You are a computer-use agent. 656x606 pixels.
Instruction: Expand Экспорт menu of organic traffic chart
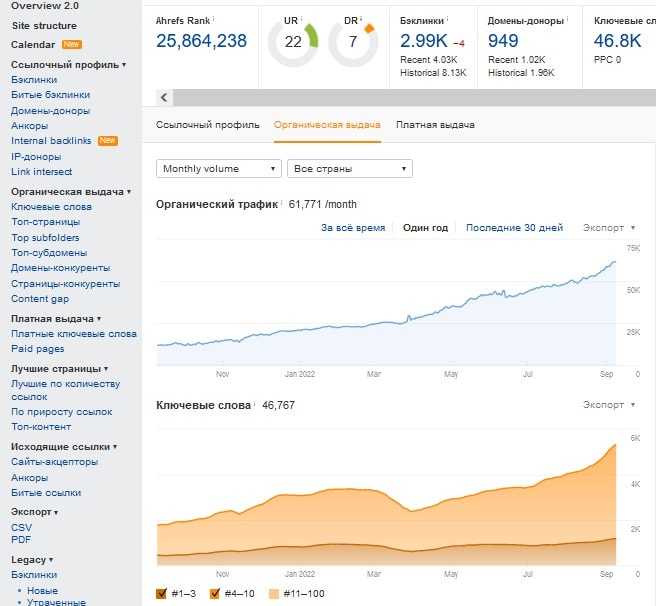coord(607,228)
